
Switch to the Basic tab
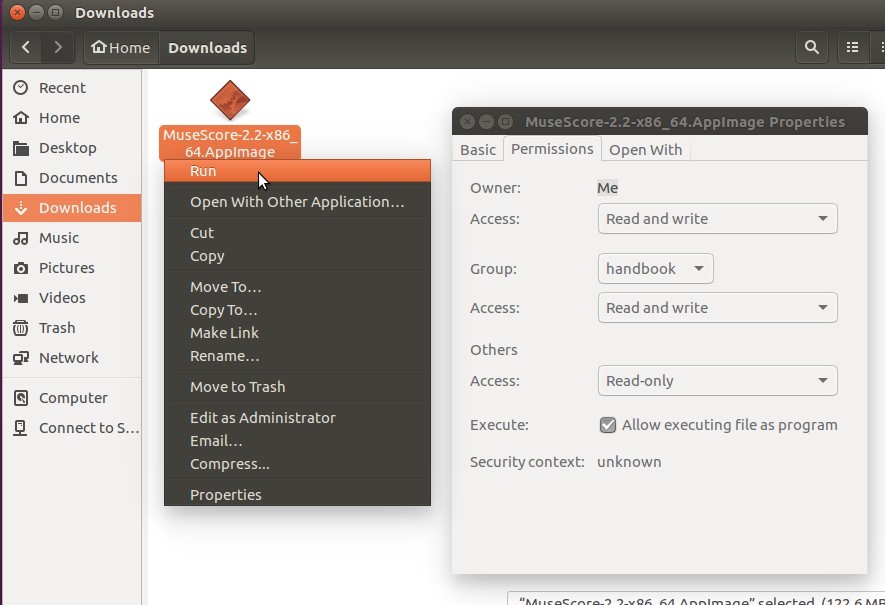(x=477, y=149)
